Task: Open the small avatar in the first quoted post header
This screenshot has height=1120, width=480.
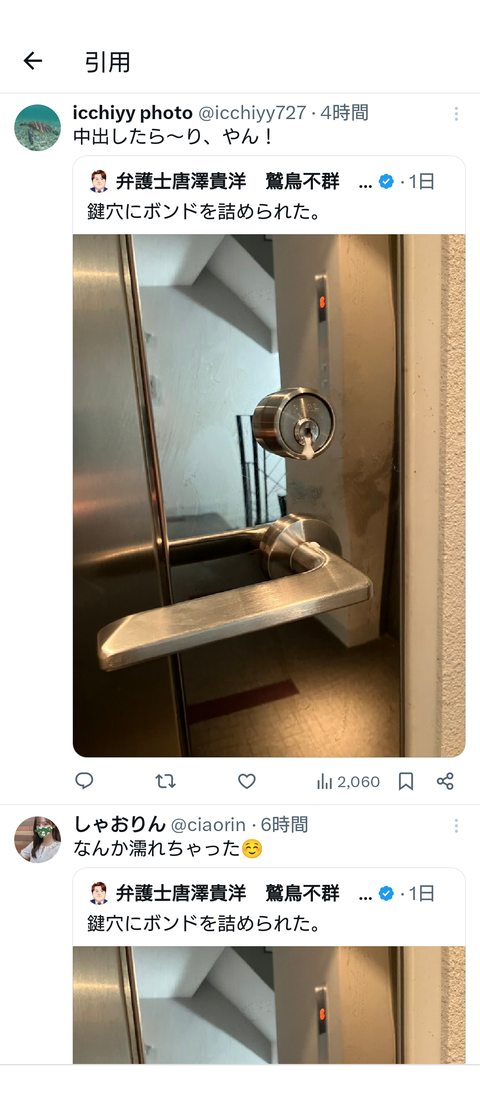Action: point(99,181)
